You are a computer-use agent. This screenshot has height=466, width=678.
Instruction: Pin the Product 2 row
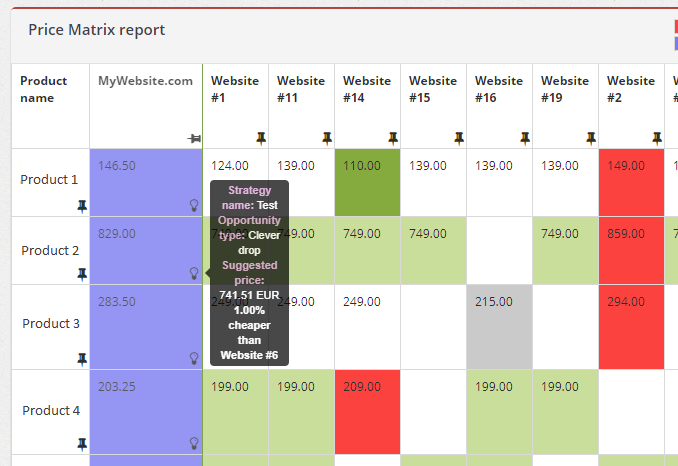coord(82,274)
